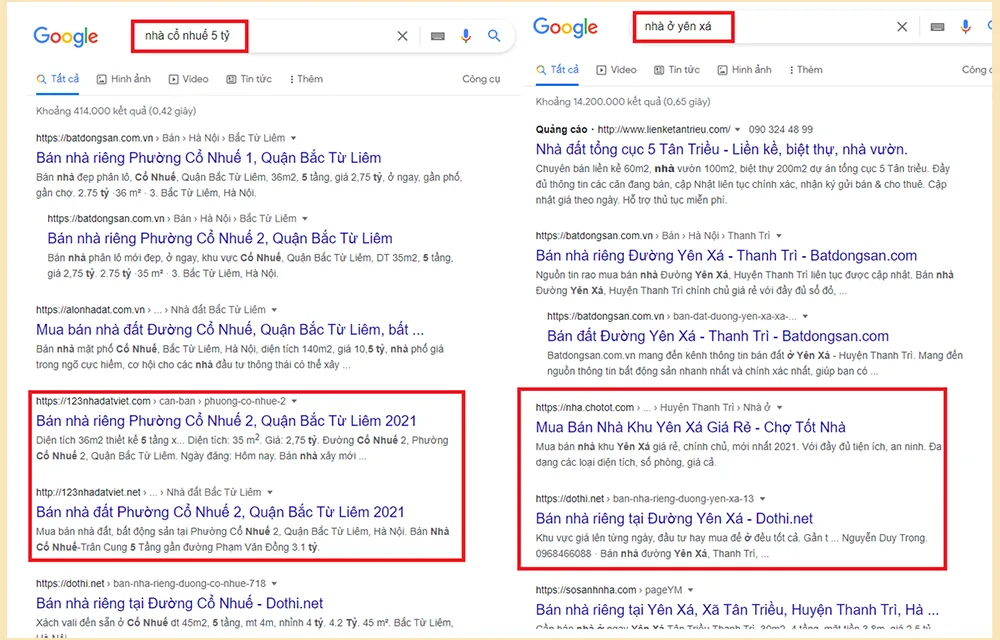Open 'Bán nhà đất Phường Cổ Nhuế 2 ... 2021' result
Screen dimensions: 1000x640
[220, 512]
